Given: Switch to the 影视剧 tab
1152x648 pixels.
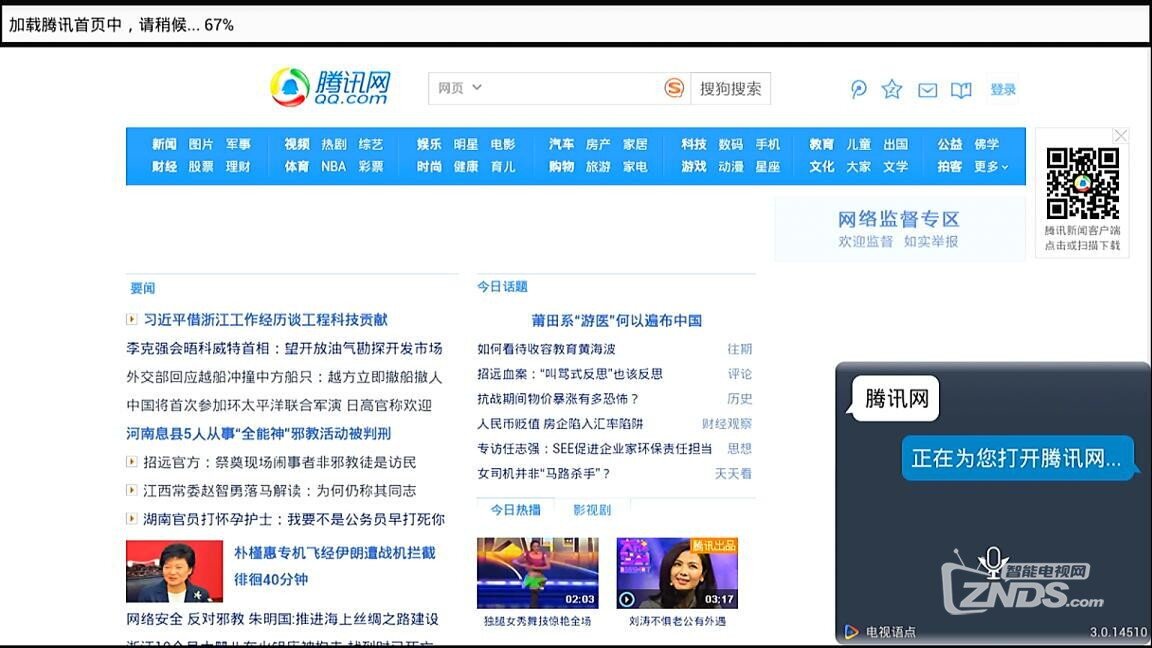Looking at the screenshot, I should click(592, 510).
